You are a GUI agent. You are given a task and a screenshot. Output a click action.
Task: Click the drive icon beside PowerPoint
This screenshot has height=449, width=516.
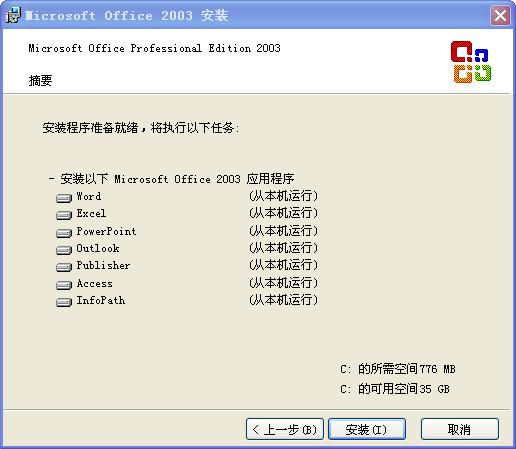[x=64, y=233]
